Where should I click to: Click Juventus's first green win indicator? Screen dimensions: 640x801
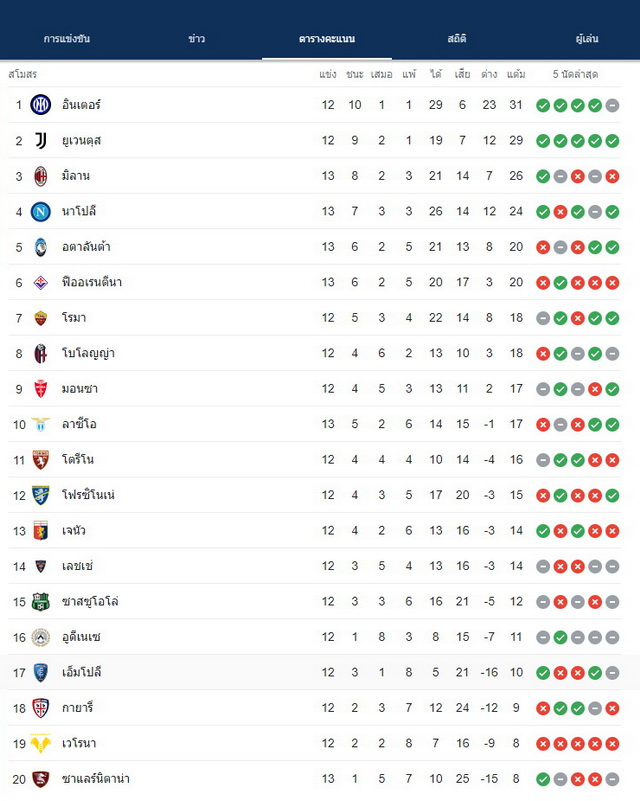click(x=543, y=141)
